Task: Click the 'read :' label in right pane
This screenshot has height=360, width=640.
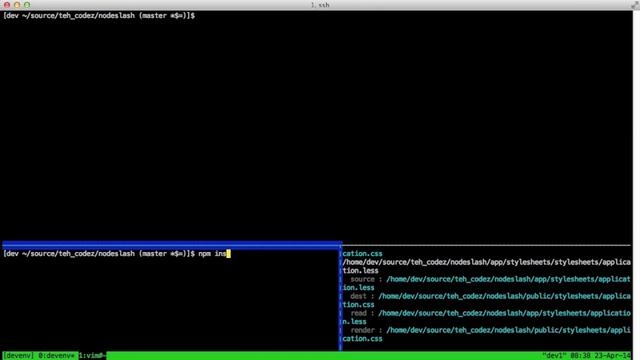Action: (x=362, y=313)
